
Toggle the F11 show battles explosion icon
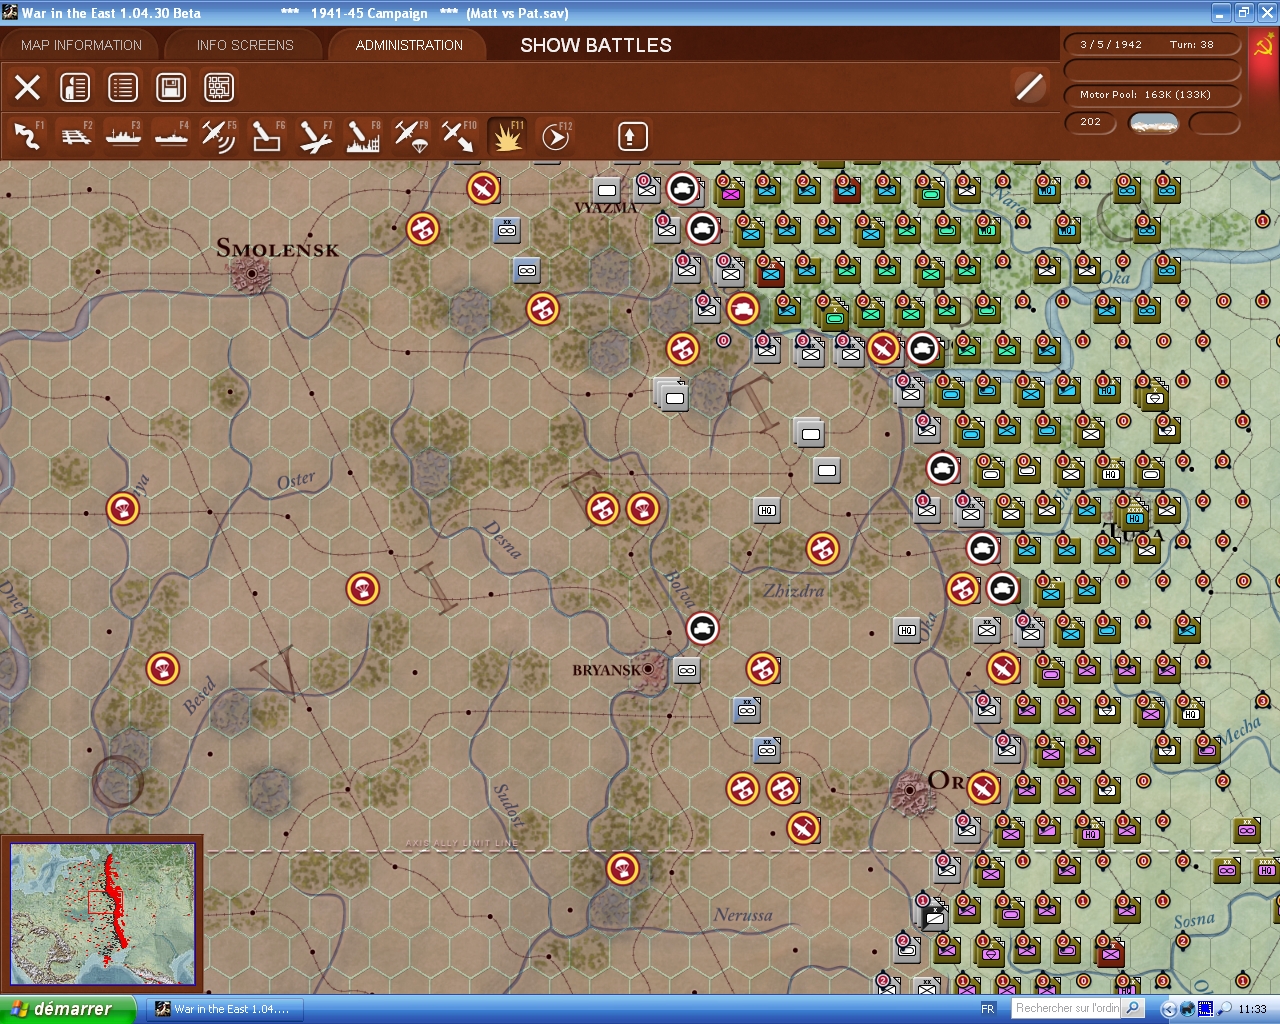(x=507, y=136)
